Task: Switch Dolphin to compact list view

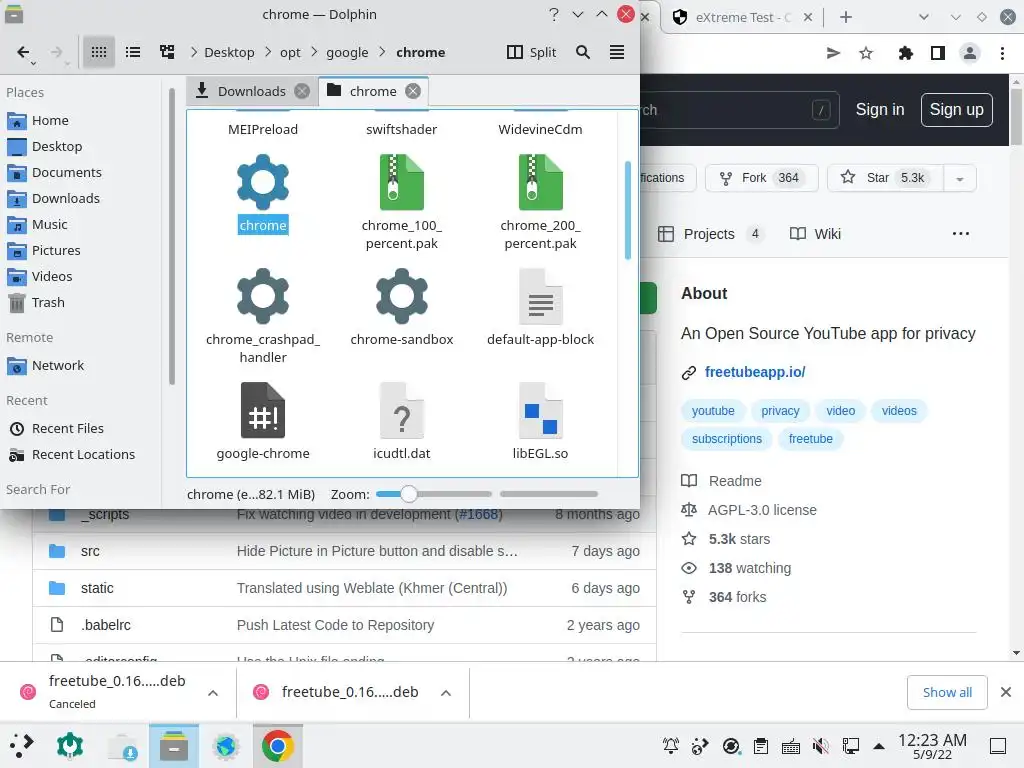Action: point(133,52)
